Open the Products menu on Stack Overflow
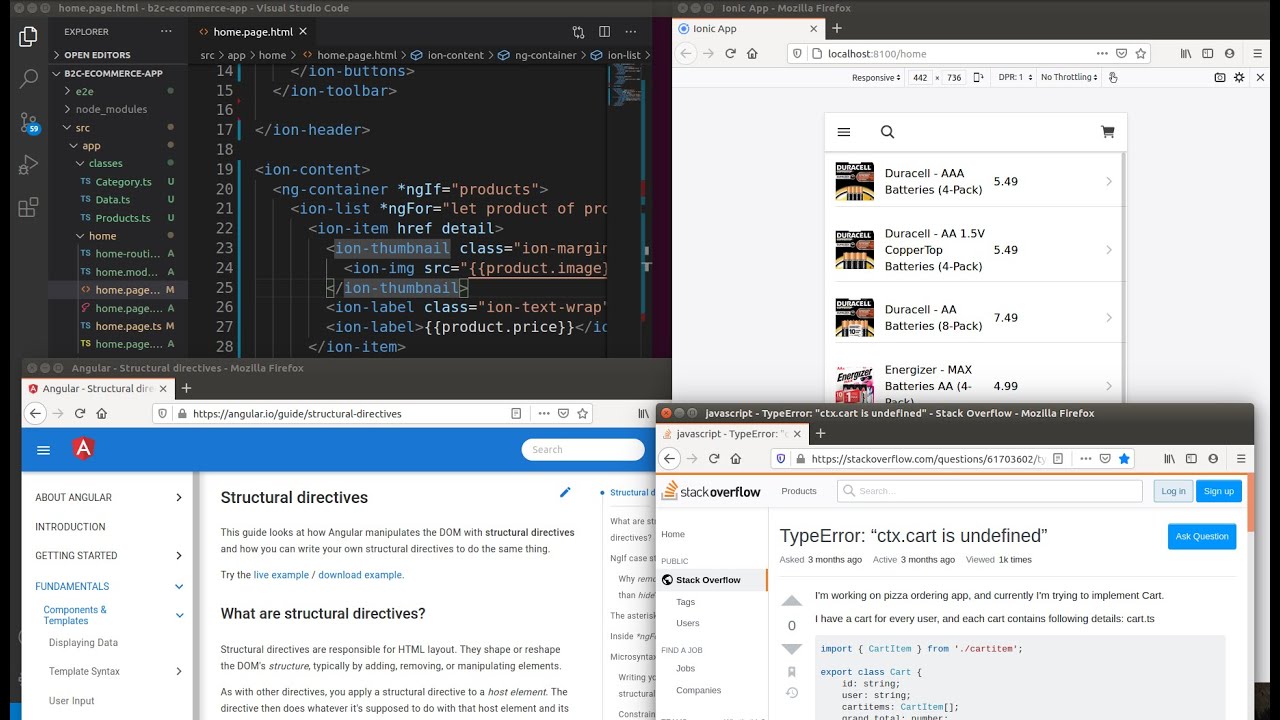Viewport: 1280px width, 720px height. coord(799,491)
